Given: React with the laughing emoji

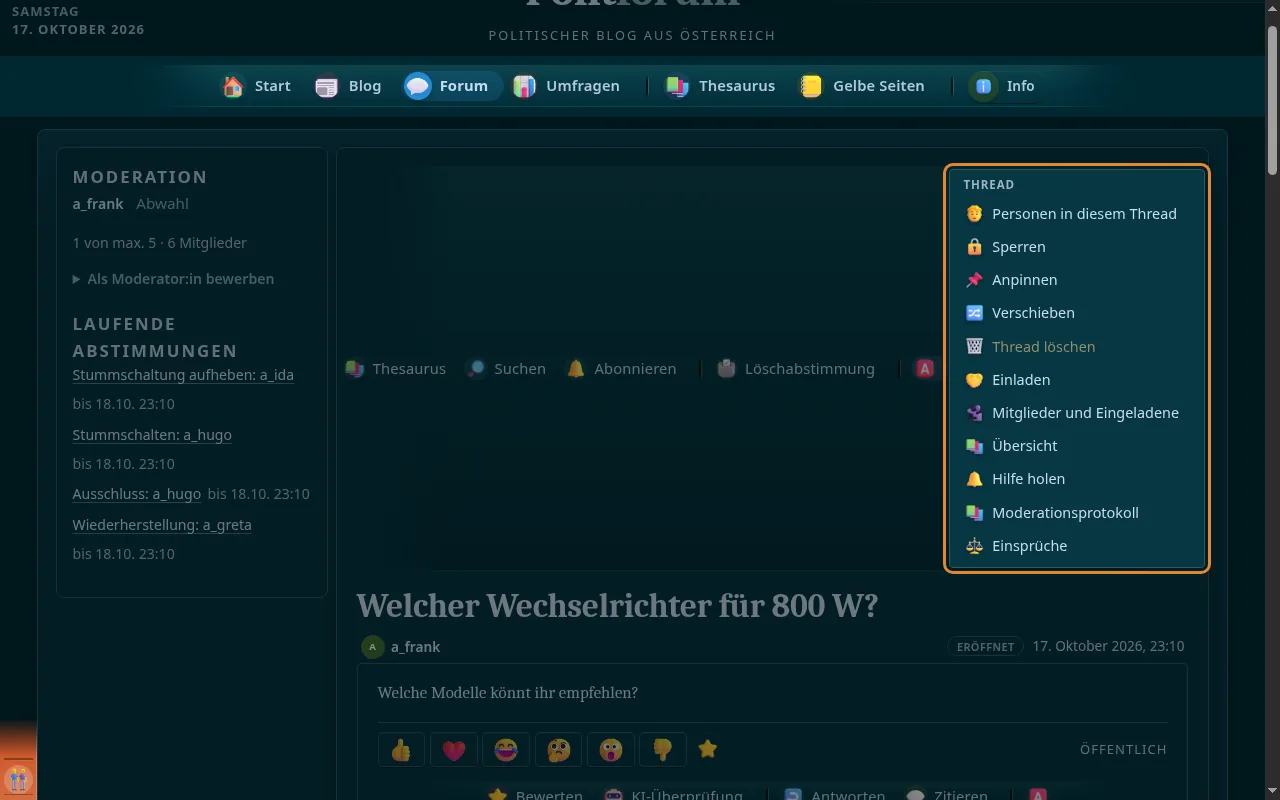Looking at the screenshot, I should [x=506, y=749].
